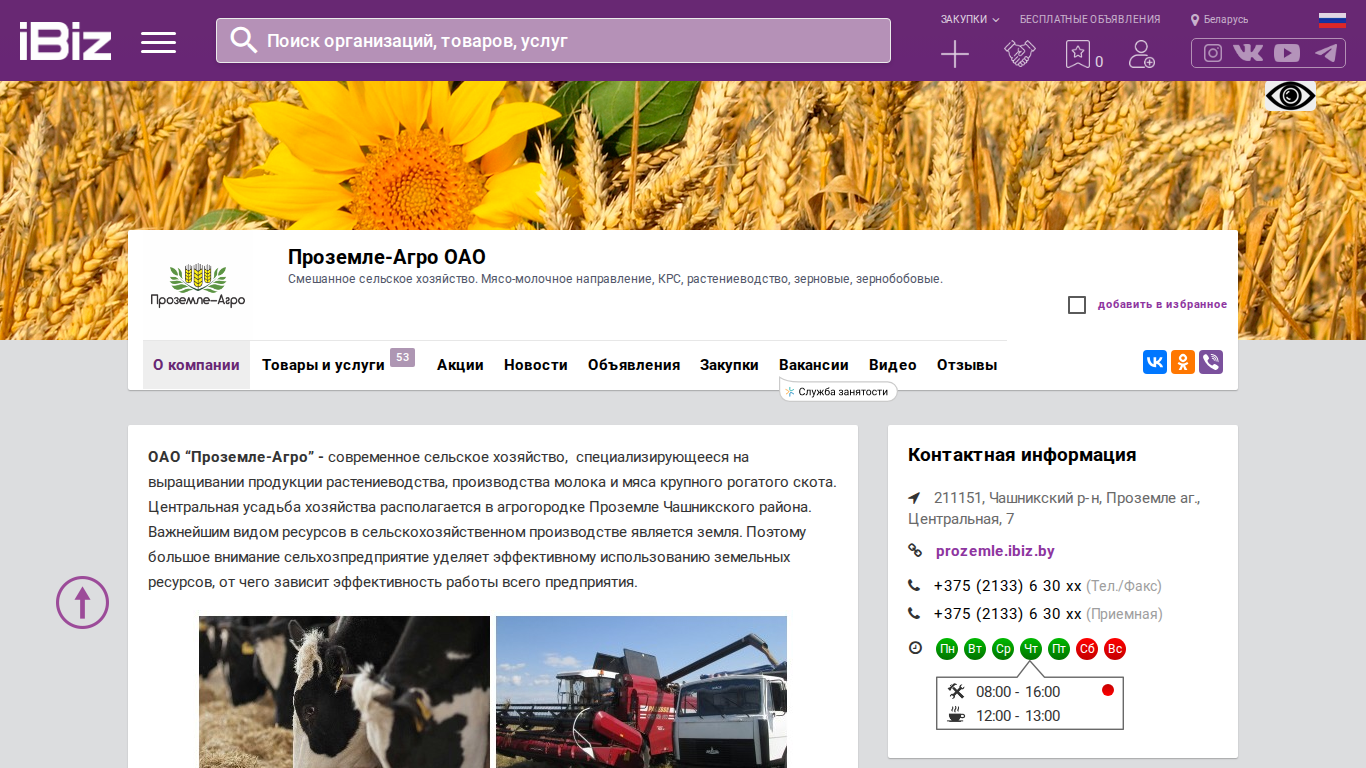Select the Пт day circle
The image size is (1366, 768).
[x=1059, y=649]
